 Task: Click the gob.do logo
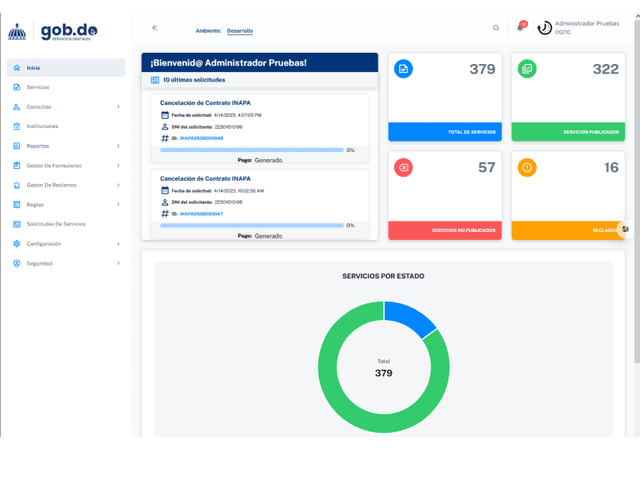[55, 31]
